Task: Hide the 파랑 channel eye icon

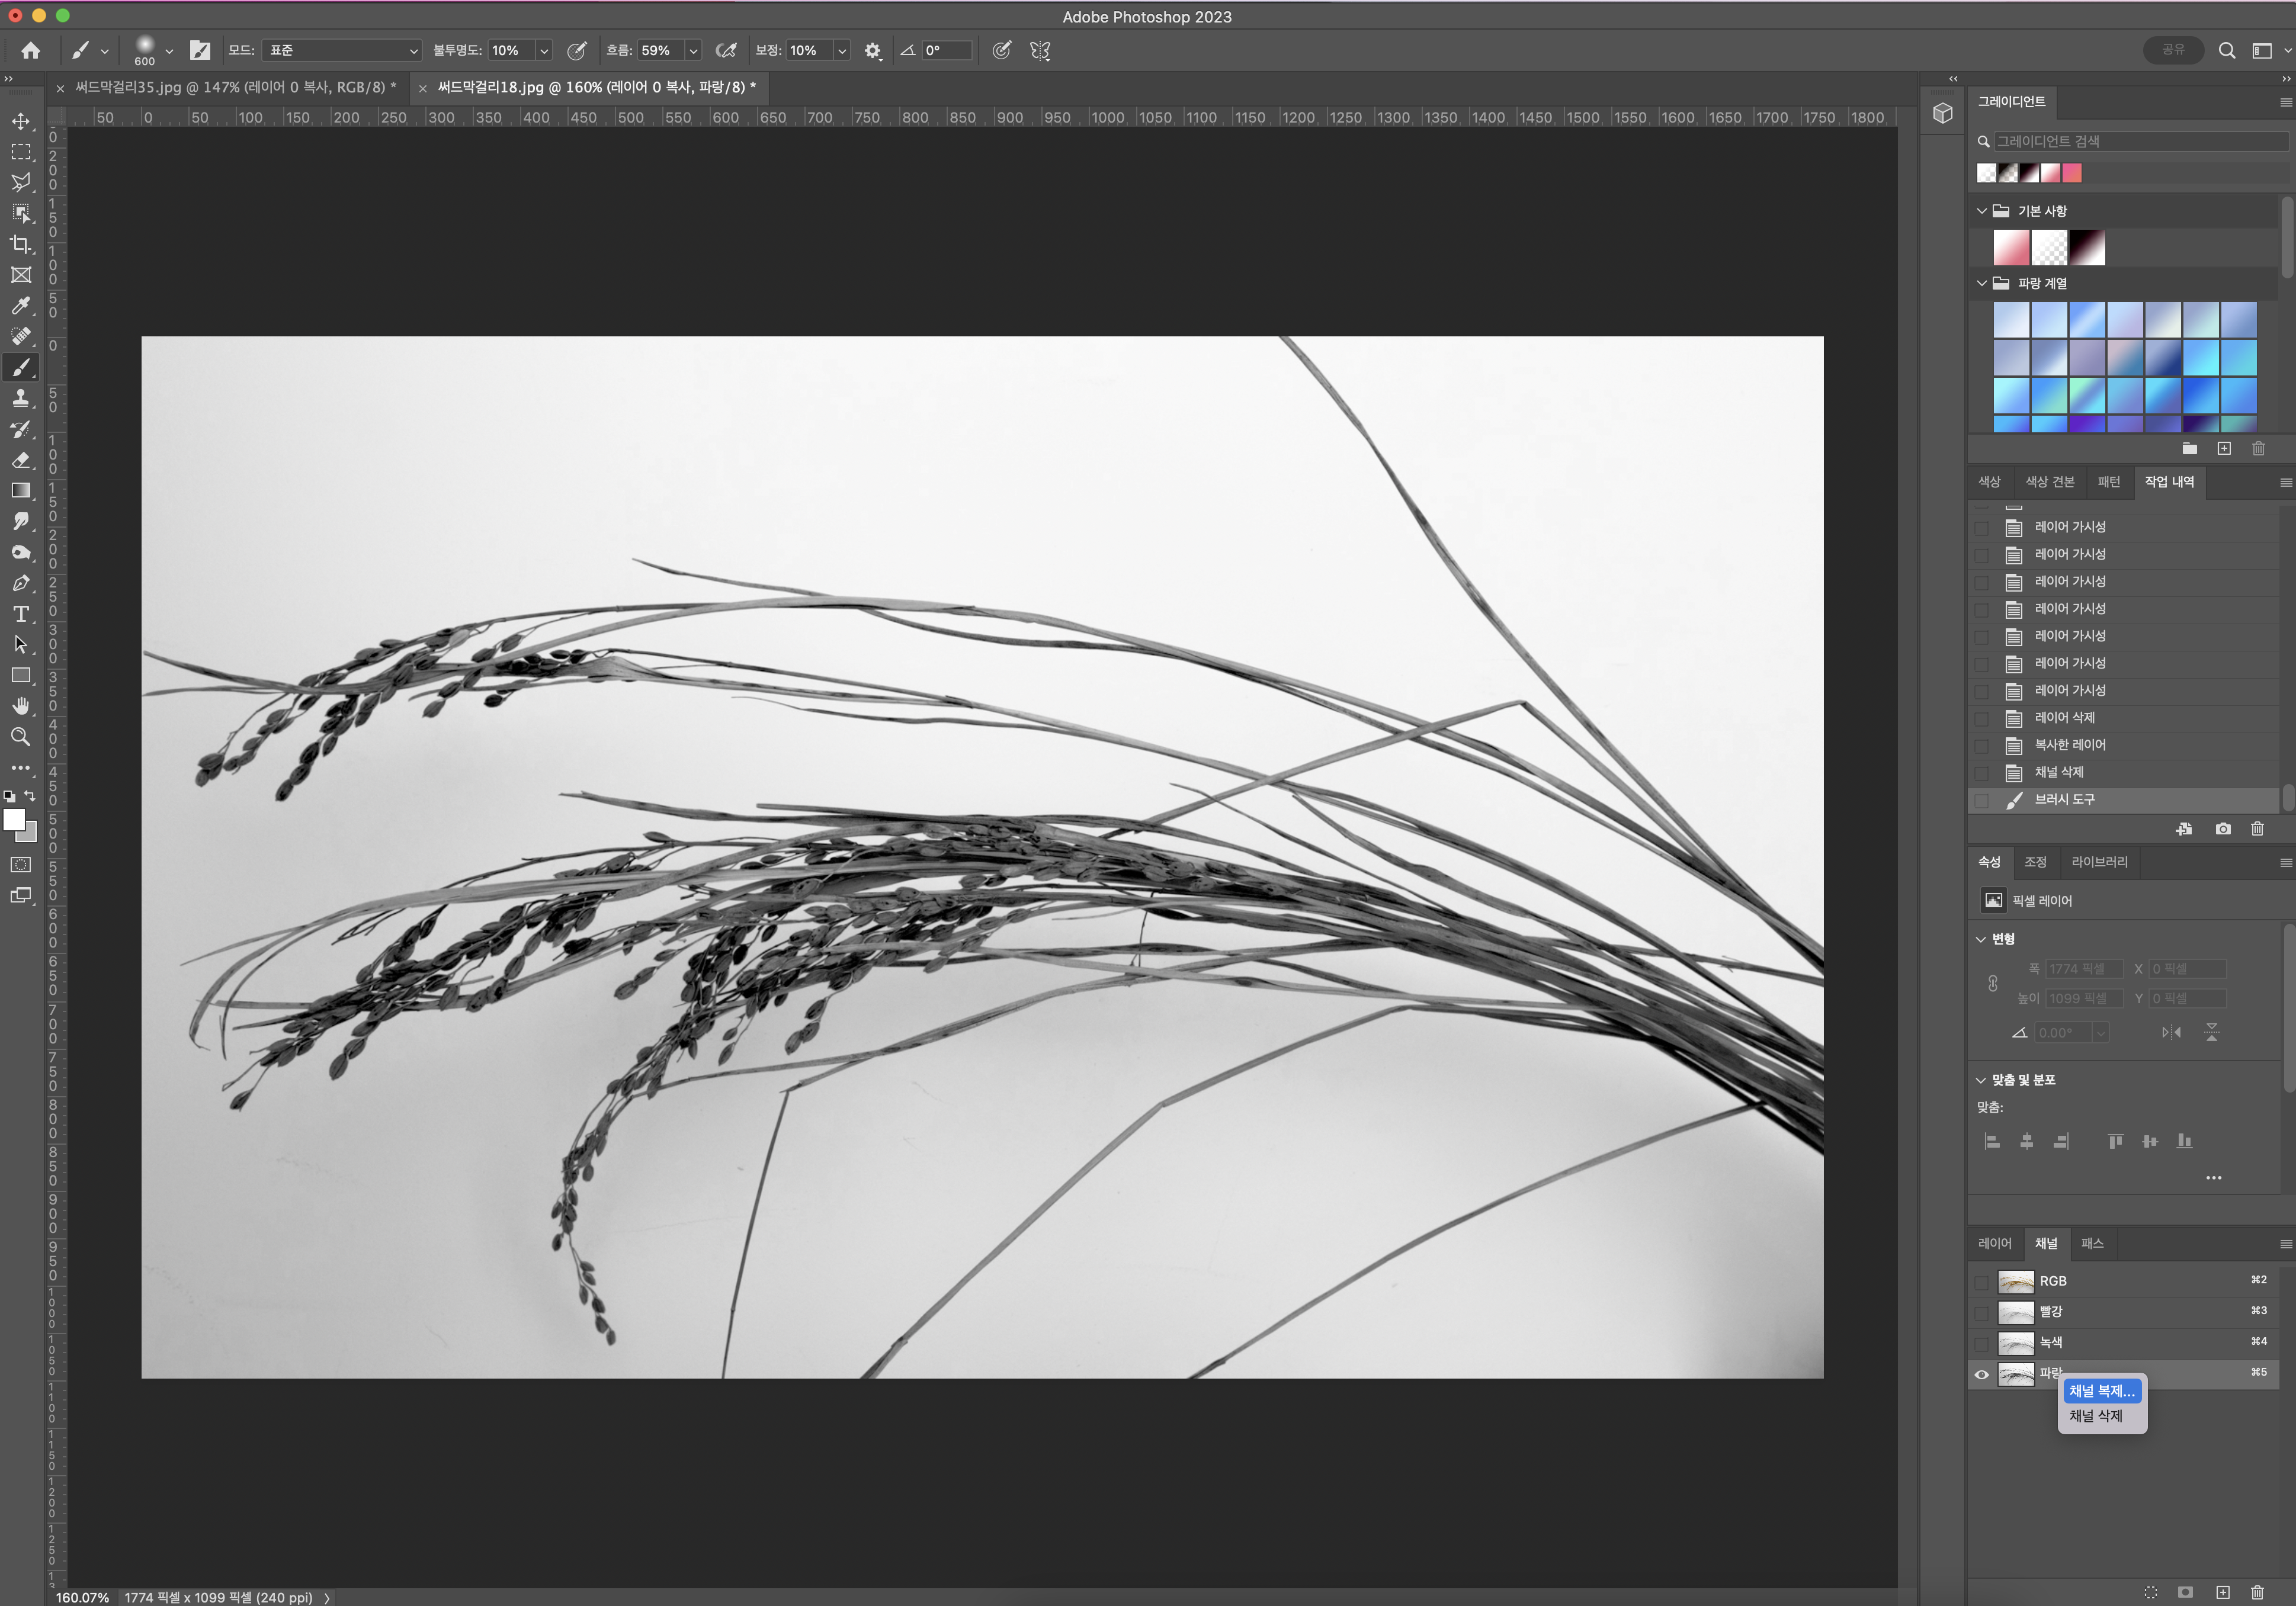Action: pyautogui.click(x=1982, y=1374)
